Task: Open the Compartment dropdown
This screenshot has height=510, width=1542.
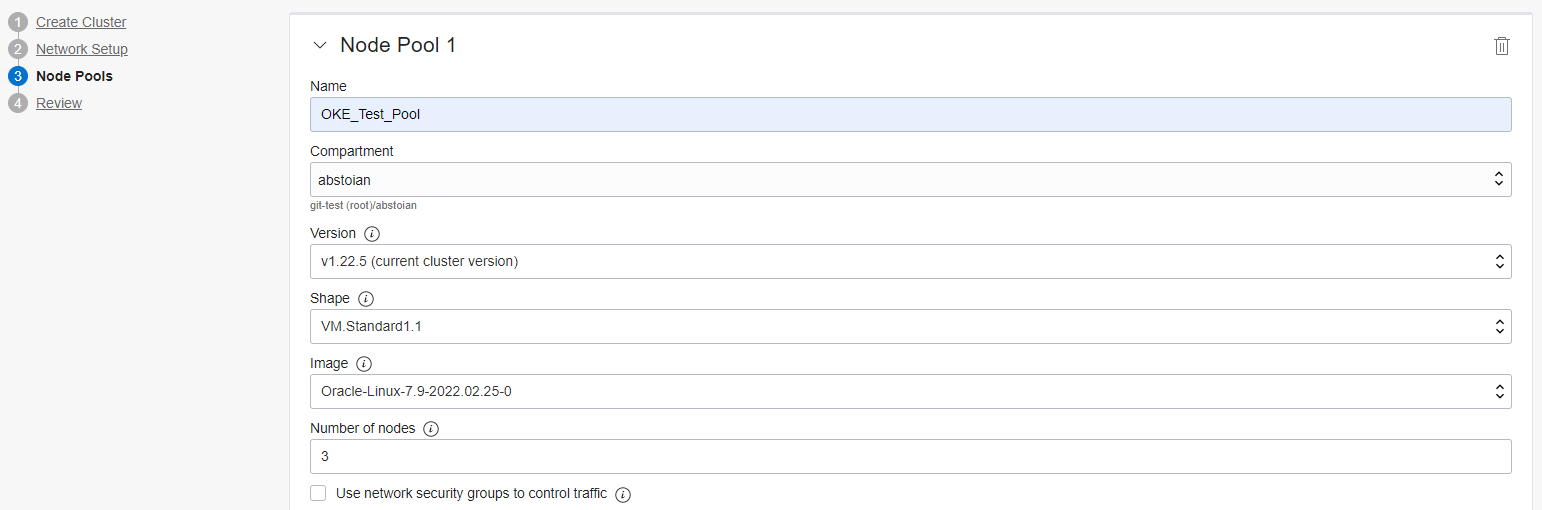Action: [x=910, y=180]
